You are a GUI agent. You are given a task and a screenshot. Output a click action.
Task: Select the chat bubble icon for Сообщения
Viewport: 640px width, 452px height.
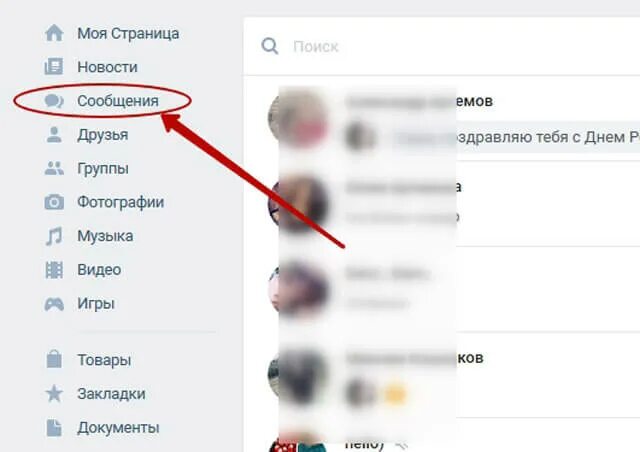pyautogui.click(x=54, y=100)
